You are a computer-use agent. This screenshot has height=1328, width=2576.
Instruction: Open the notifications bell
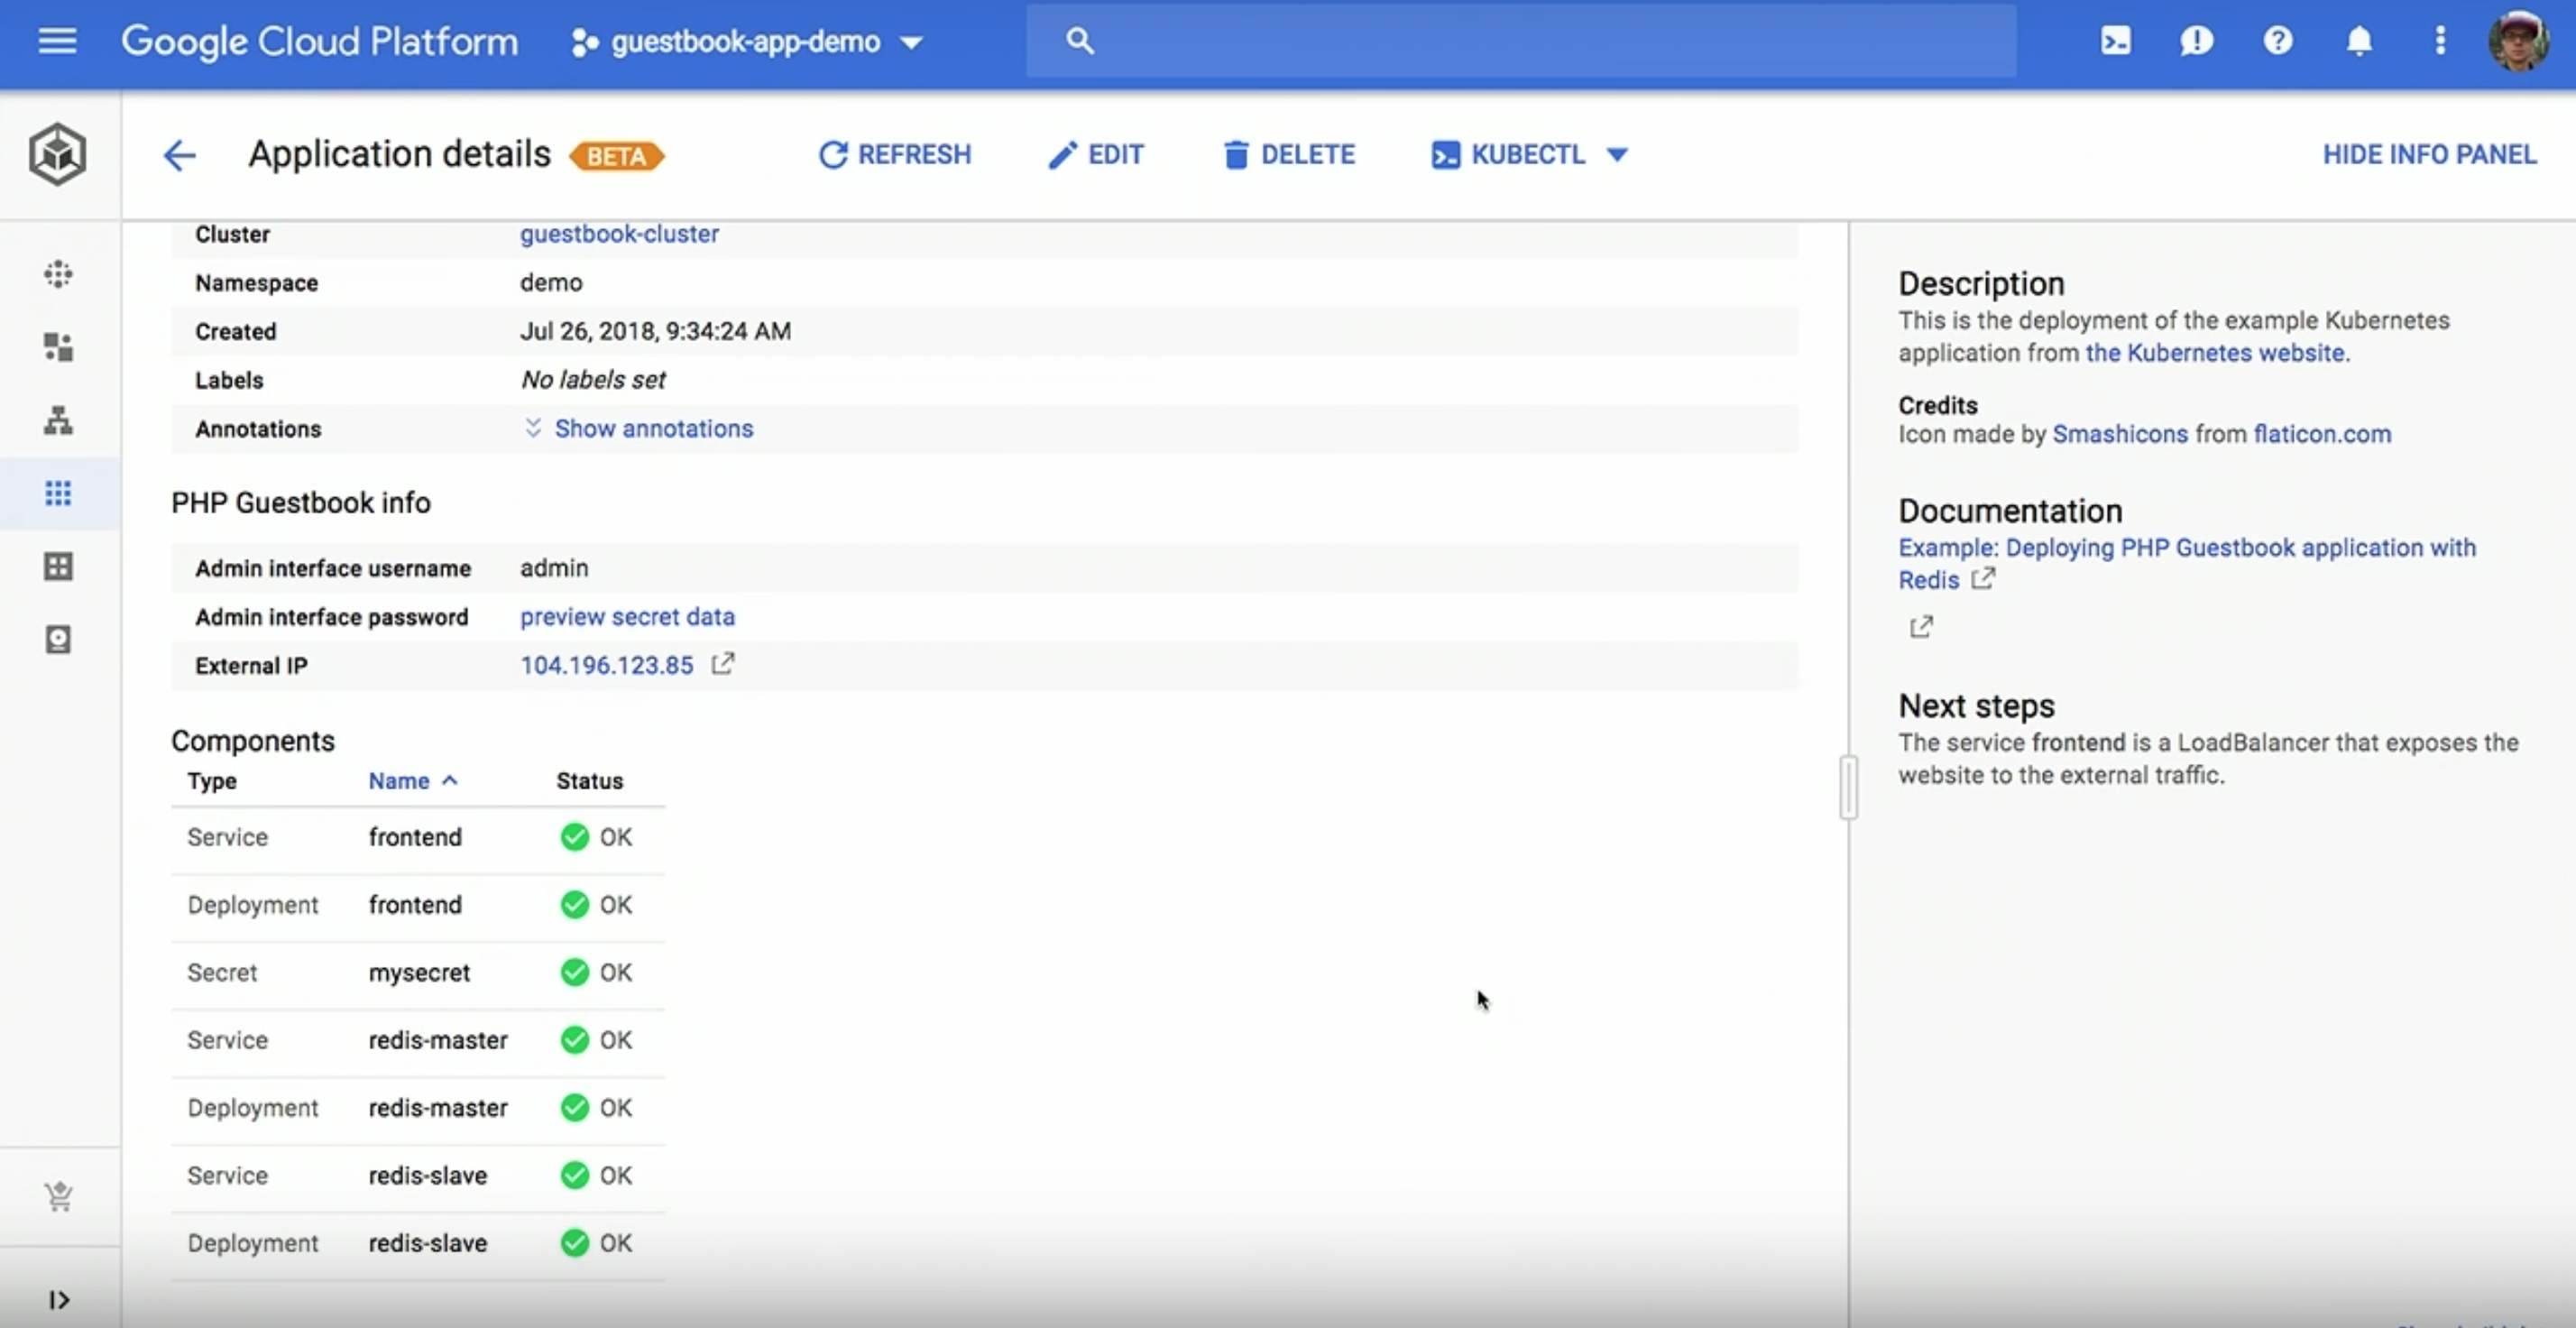tap(2359, 41)
